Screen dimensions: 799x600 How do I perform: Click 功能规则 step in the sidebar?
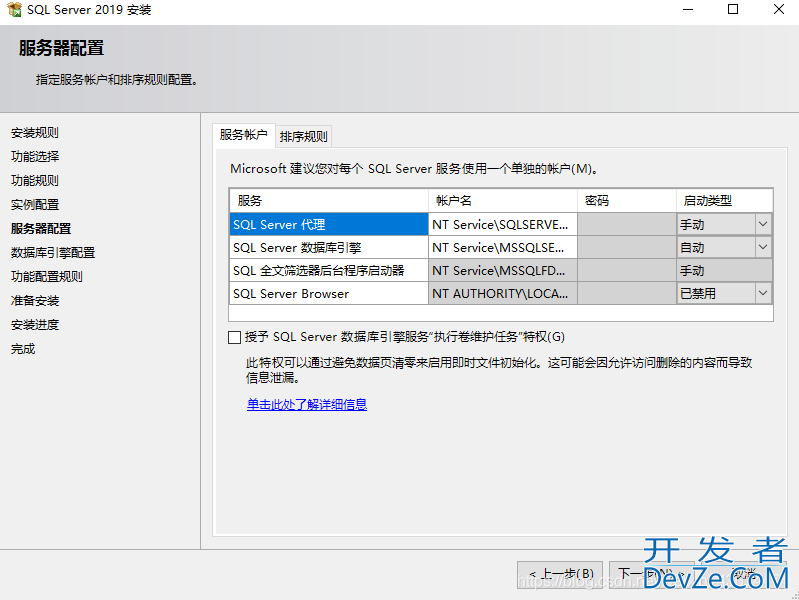click(35, 180)
